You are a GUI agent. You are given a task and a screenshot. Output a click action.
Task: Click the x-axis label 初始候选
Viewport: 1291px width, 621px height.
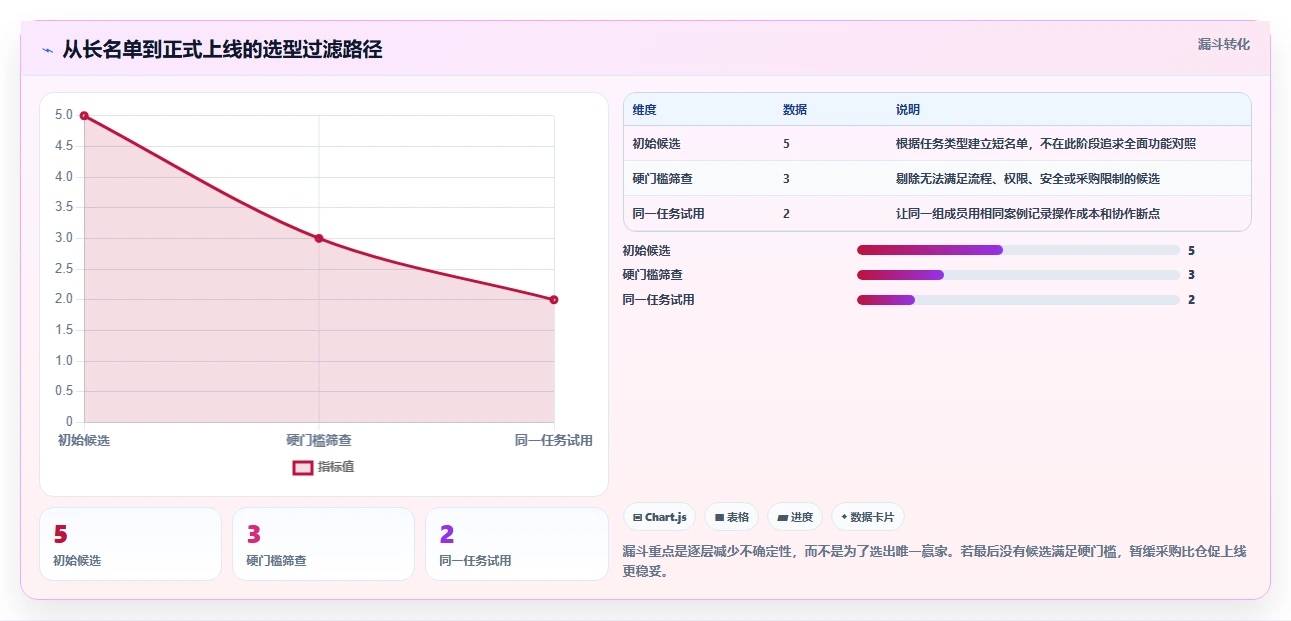coord(84,440)
